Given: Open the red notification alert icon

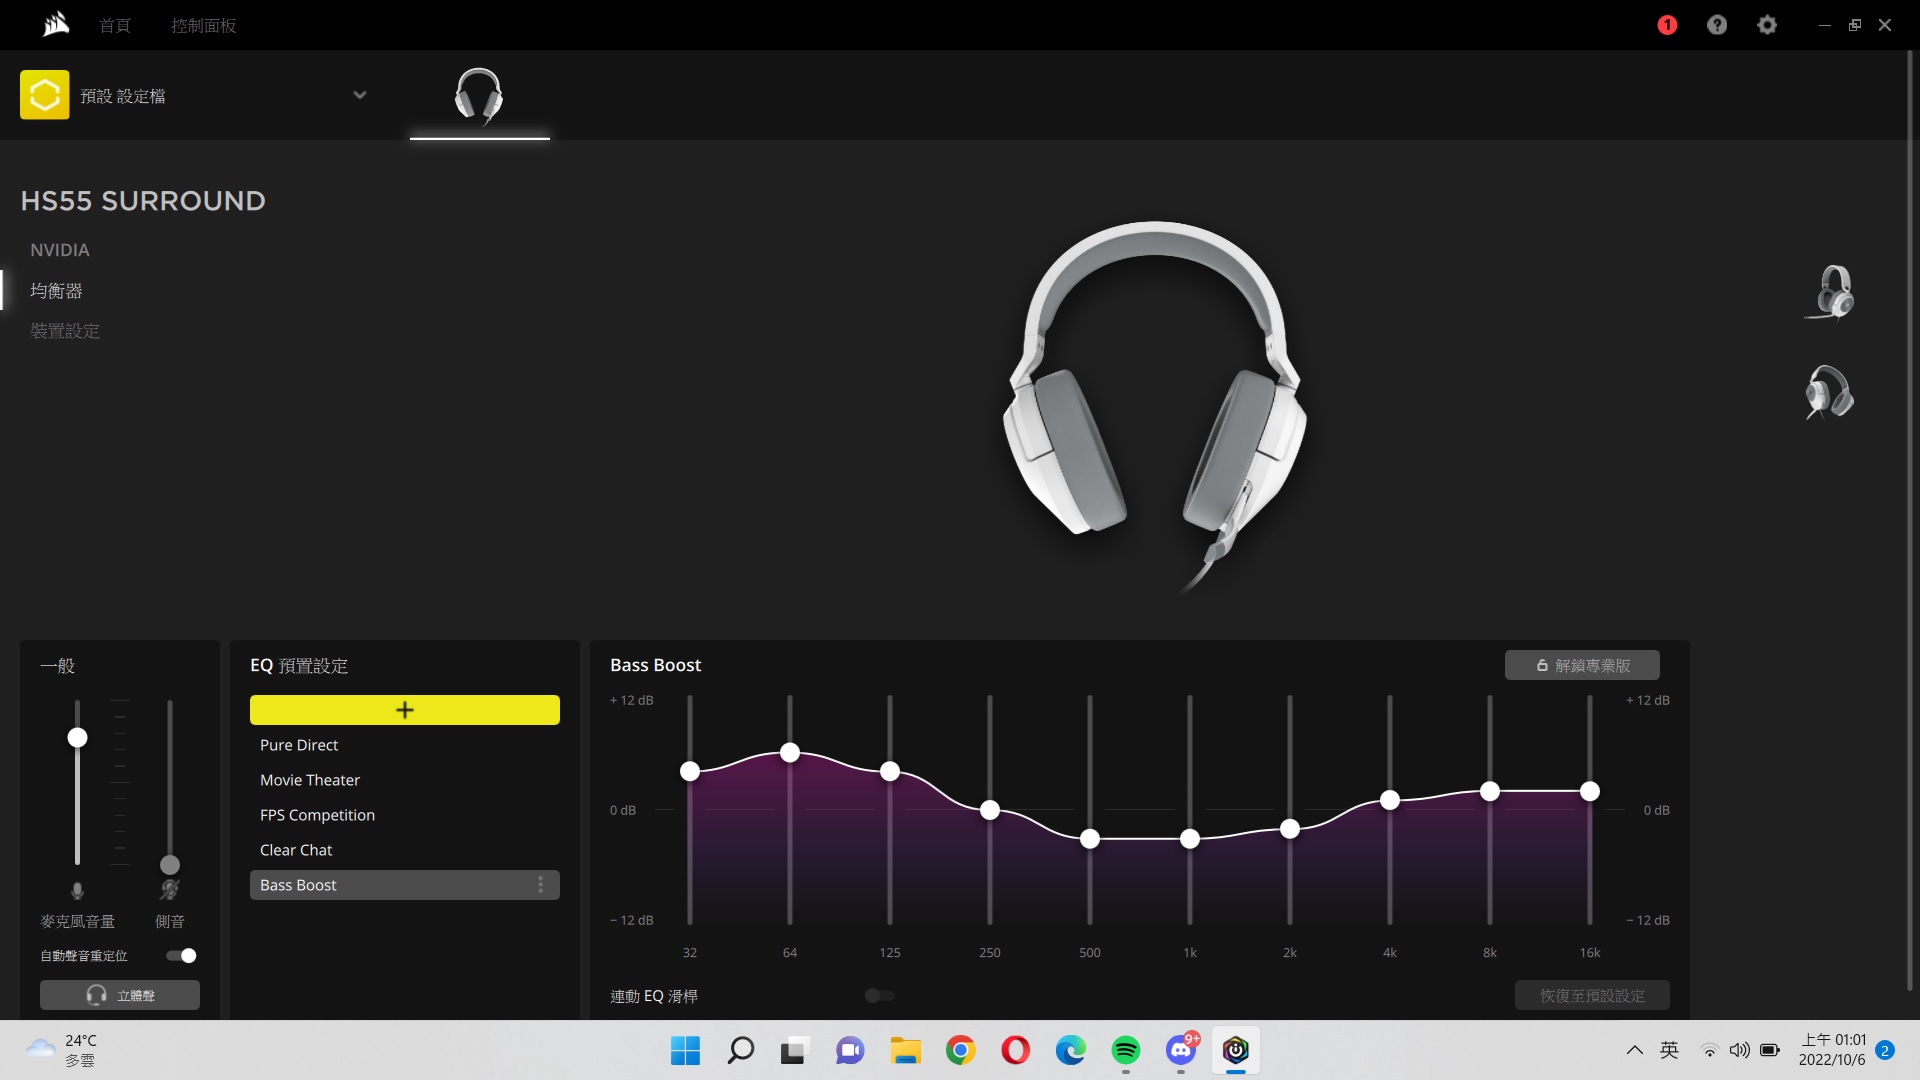Looking at the screenshot, I should [x=1667, y=25].
